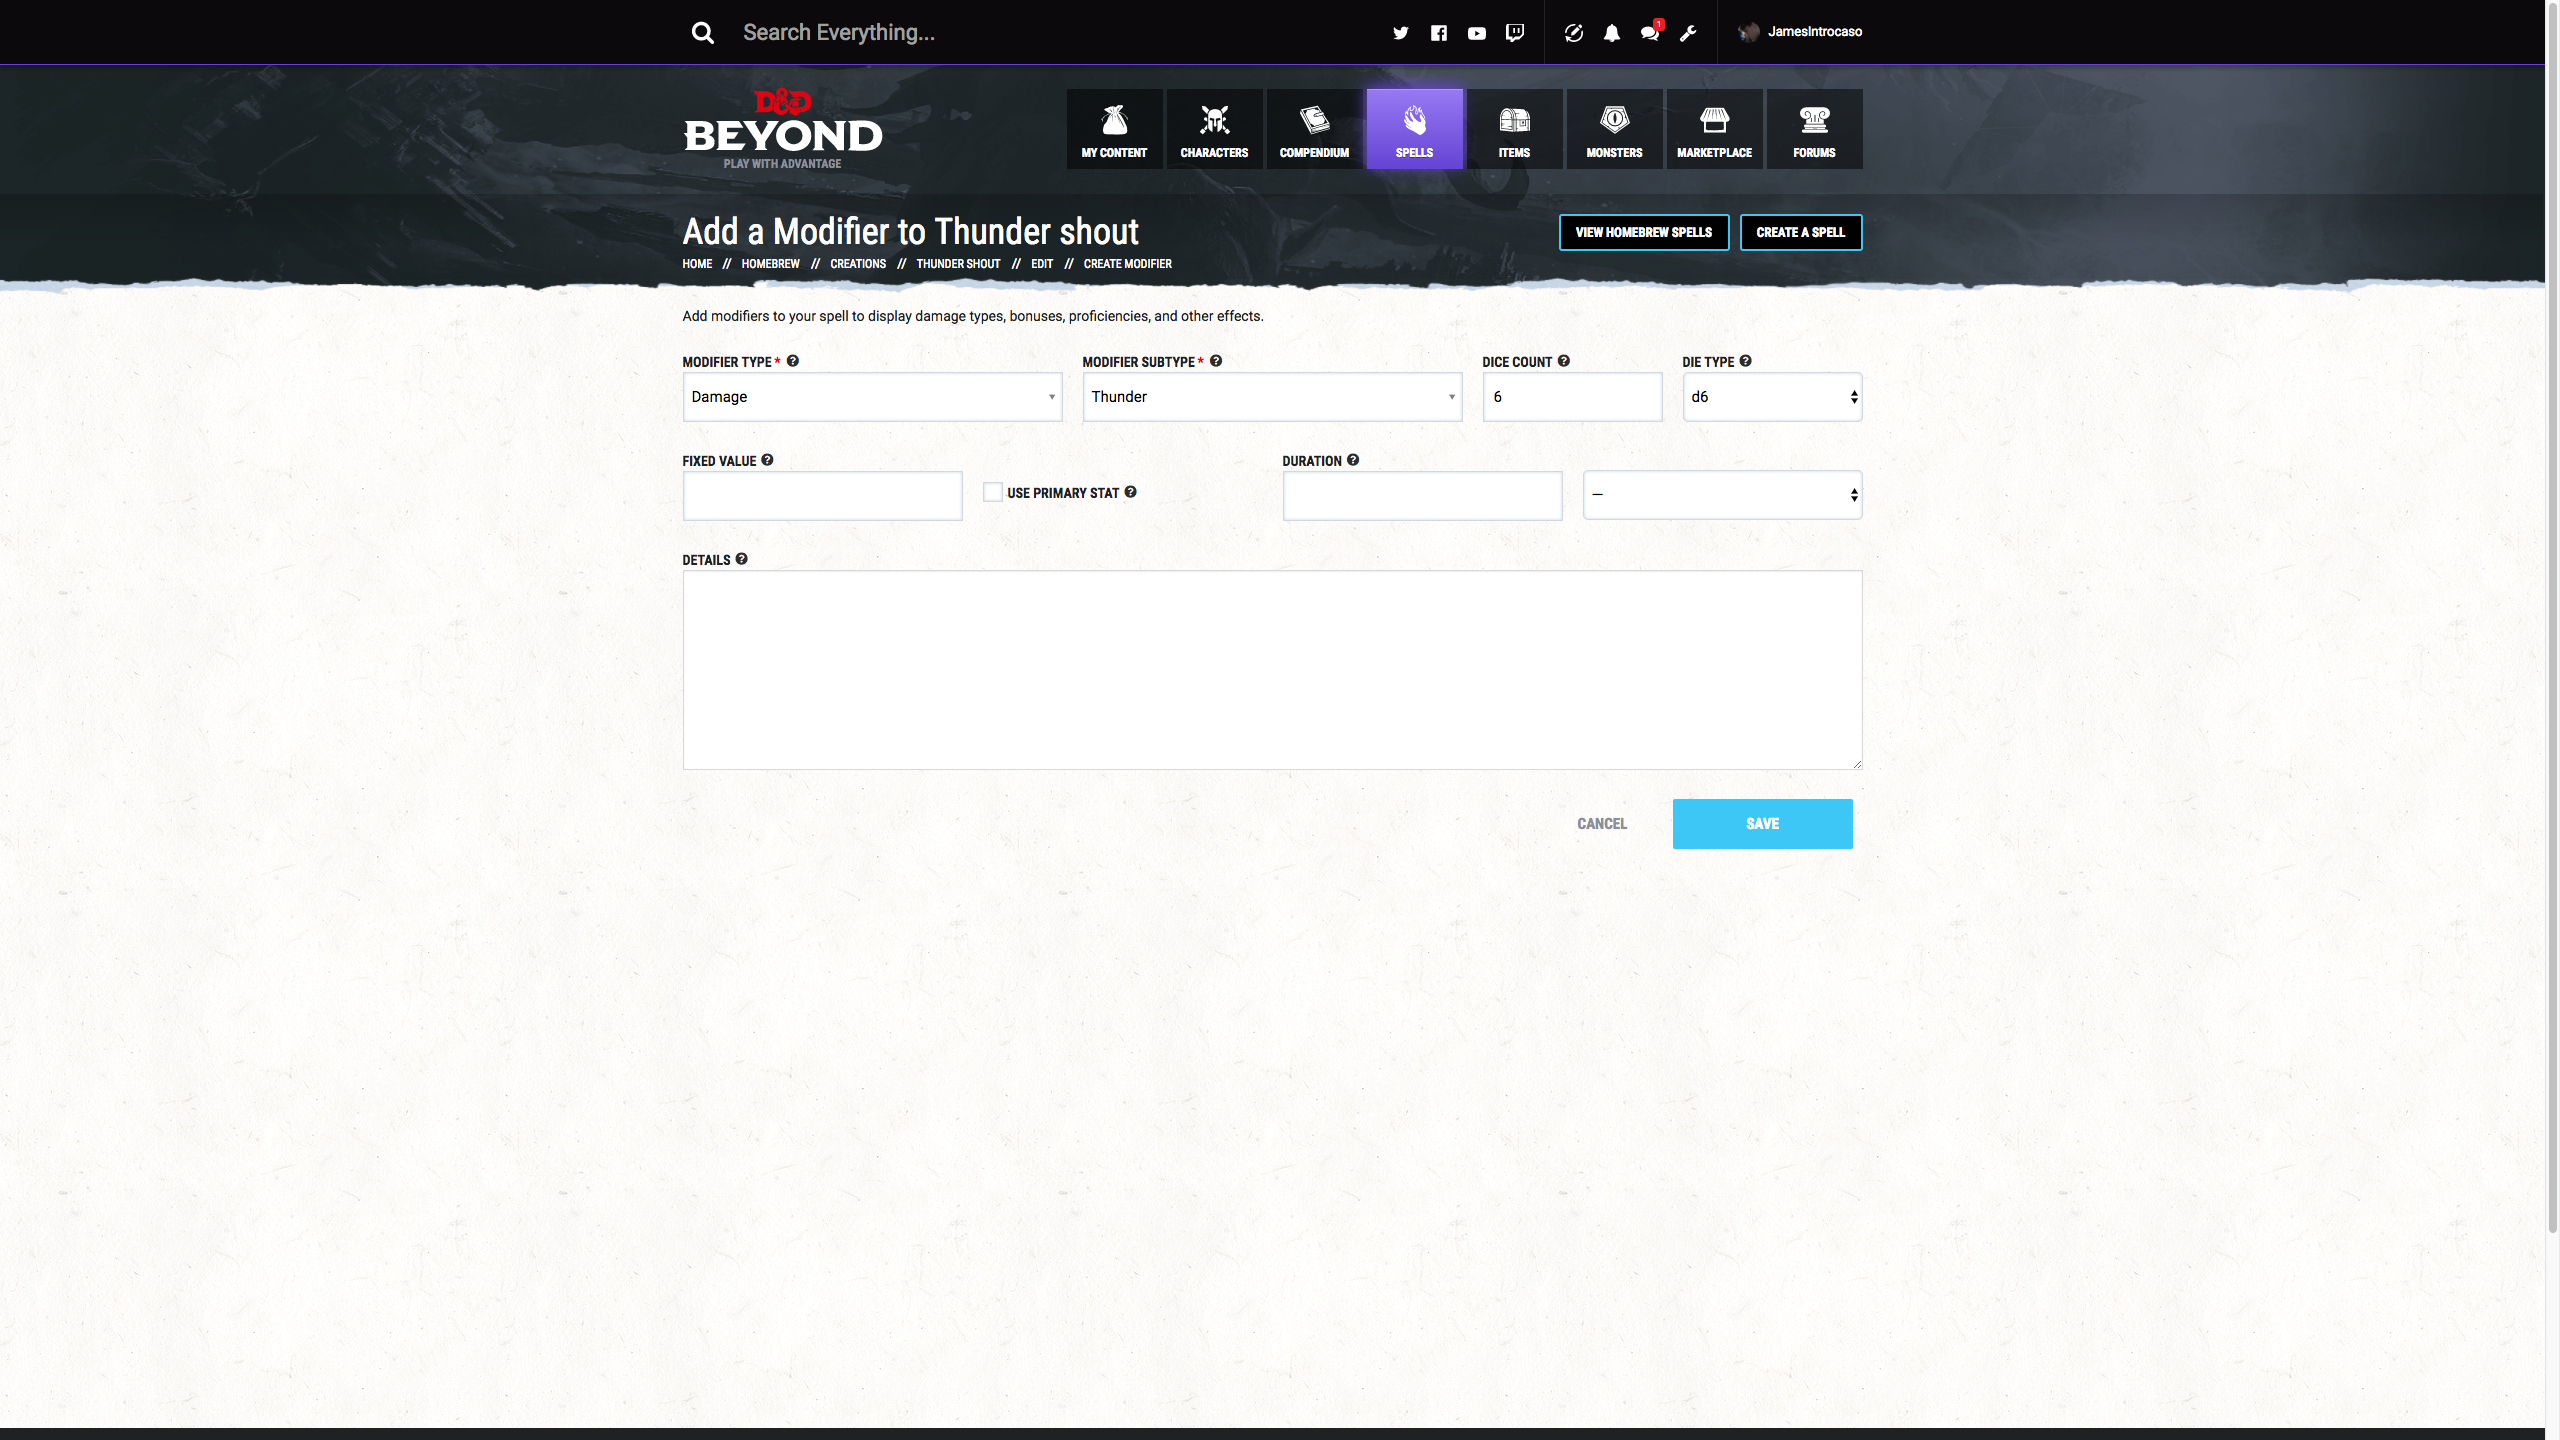Click the compass icon in top bar
Image resolution: width=2560 pixels, height=1440 pixels.
pyautogui.click(x=1574, y=33)
